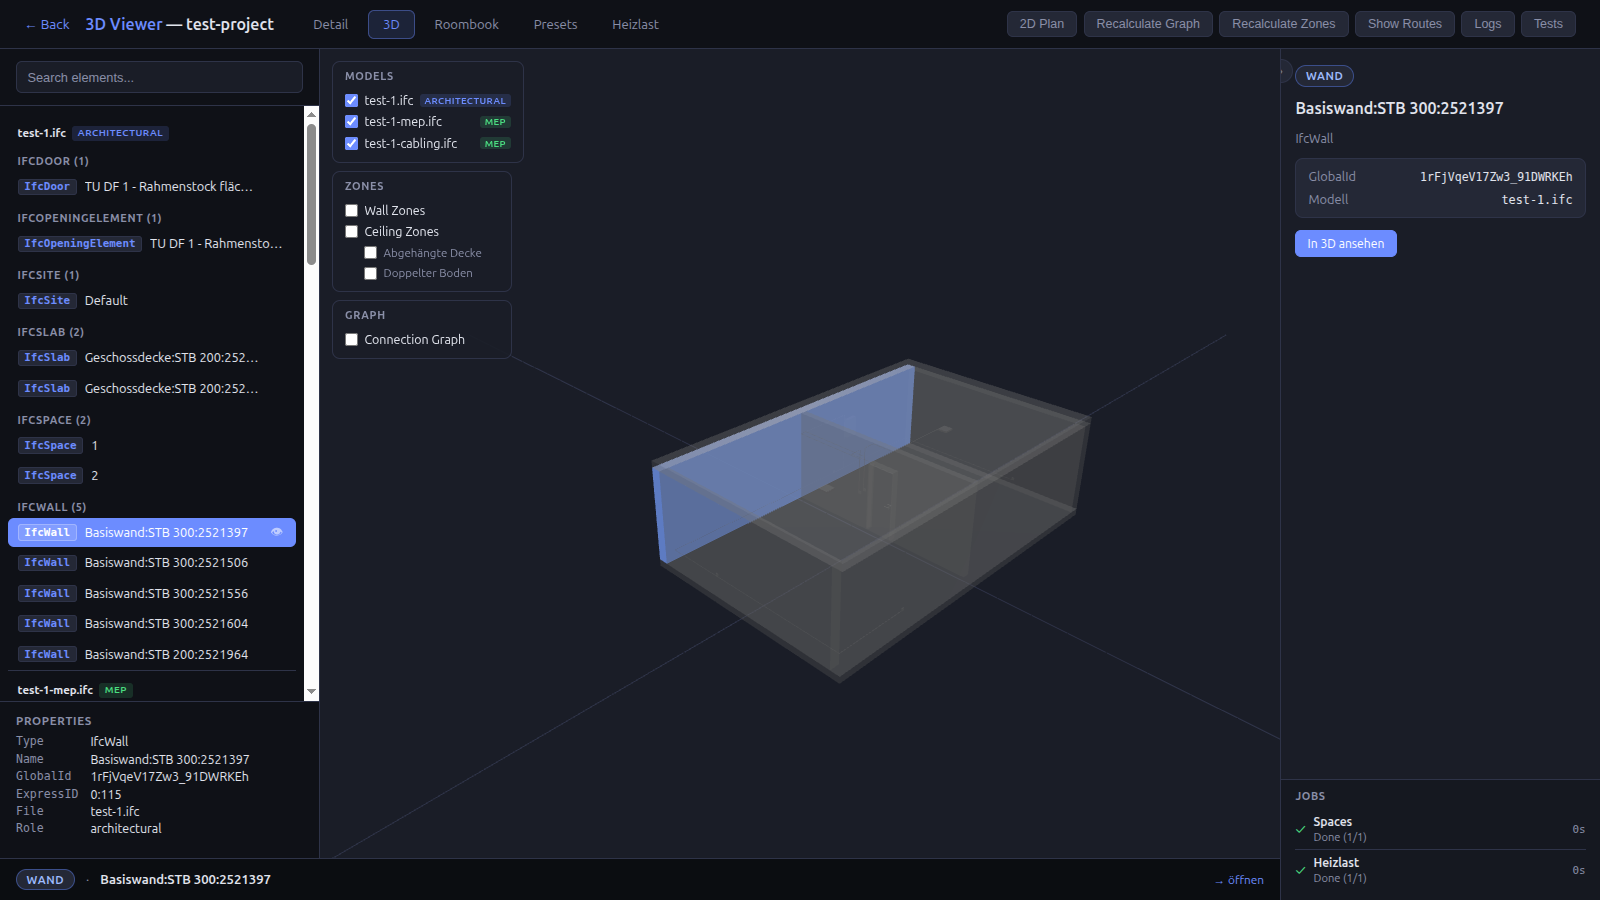Select Basiswand:STB 300:2521556 wall row
1600x900 pixels.
coord(152,594)
